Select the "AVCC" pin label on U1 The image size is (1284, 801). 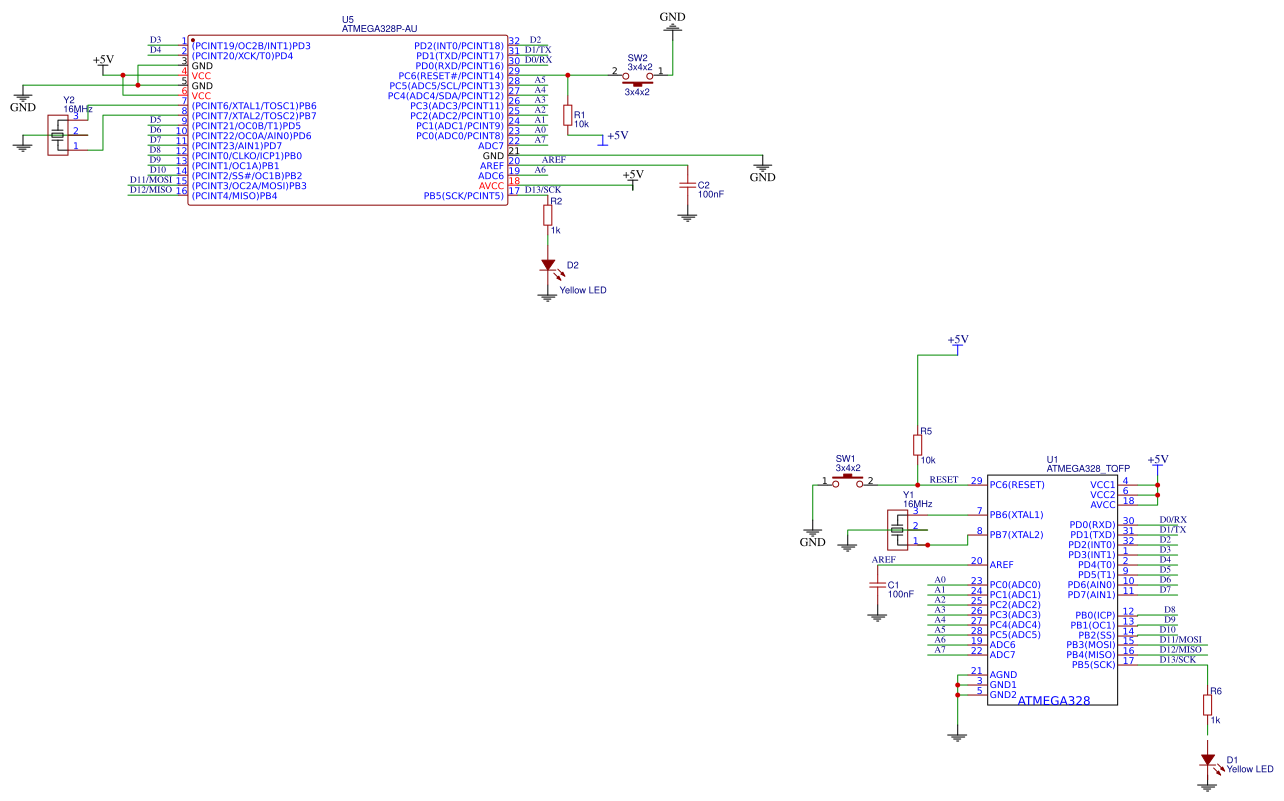point(1102,505)
